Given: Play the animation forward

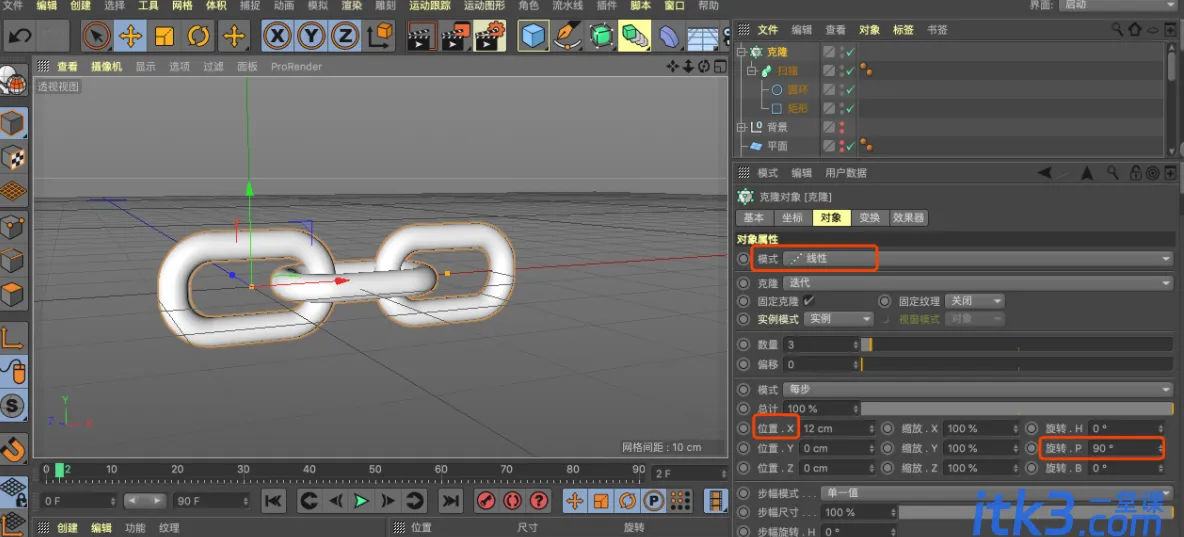Looking at the screenshot, I should point(362,500).
